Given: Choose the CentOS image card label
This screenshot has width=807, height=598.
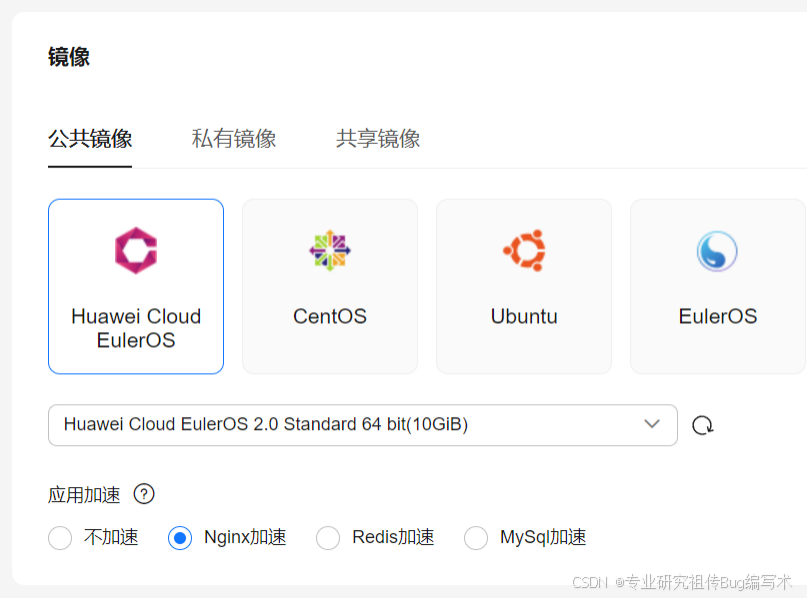Looking at the screenshot, I should click(x=330, y=317).
